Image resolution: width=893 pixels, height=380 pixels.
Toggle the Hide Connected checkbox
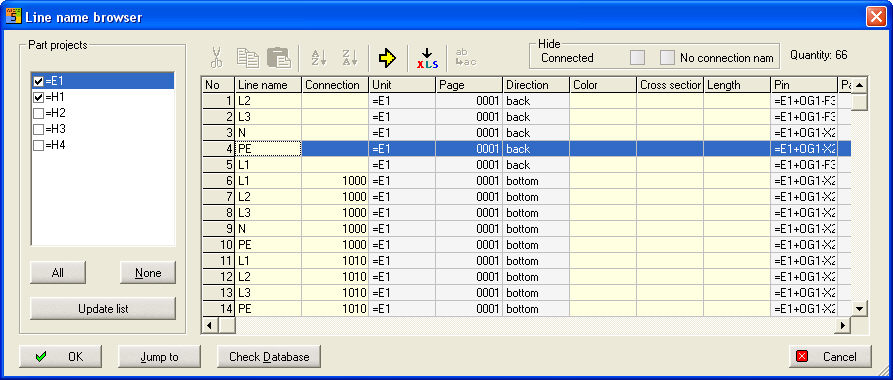(637, 58)
